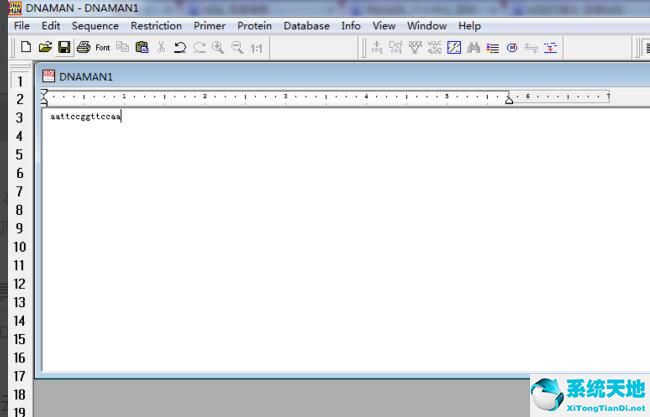The width and height of the screenshot is (650, 417).
Task: Click the Print icon in toolbar
Action: coord(84,47)
